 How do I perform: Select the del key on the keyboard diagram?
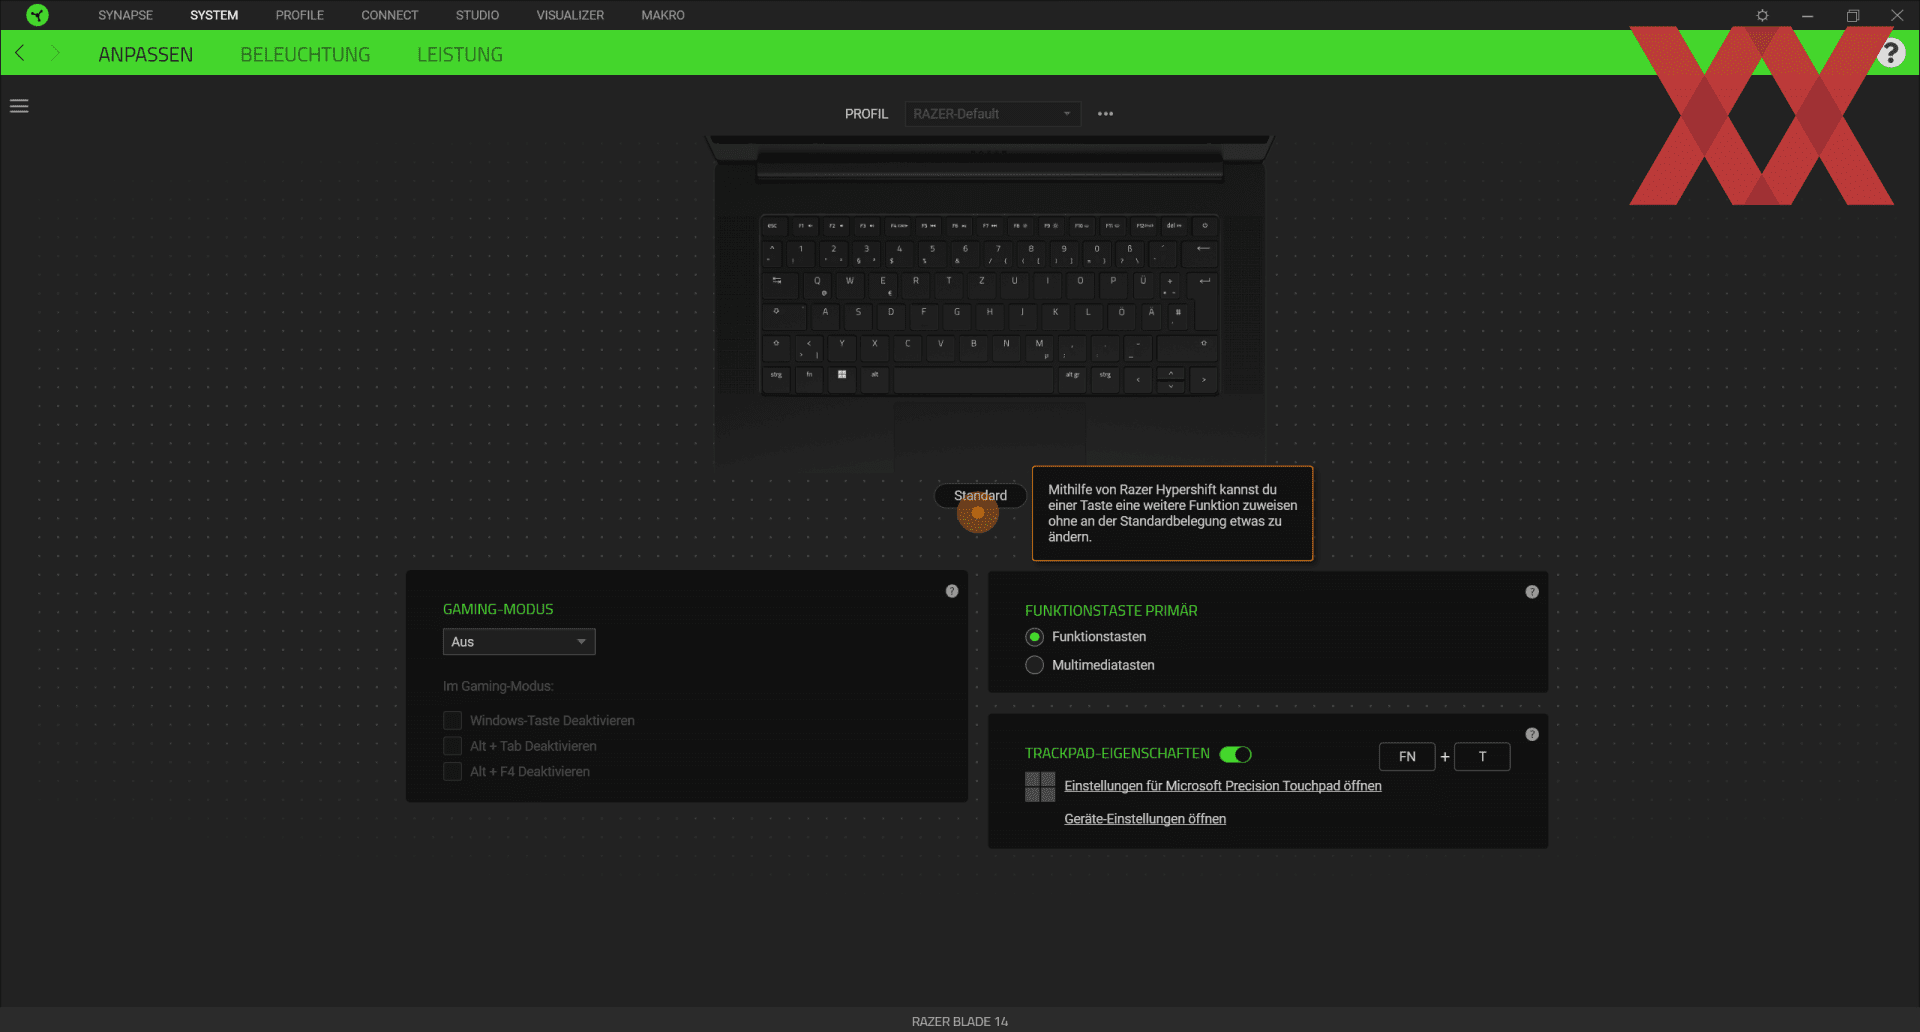[x=1174, y=226]
